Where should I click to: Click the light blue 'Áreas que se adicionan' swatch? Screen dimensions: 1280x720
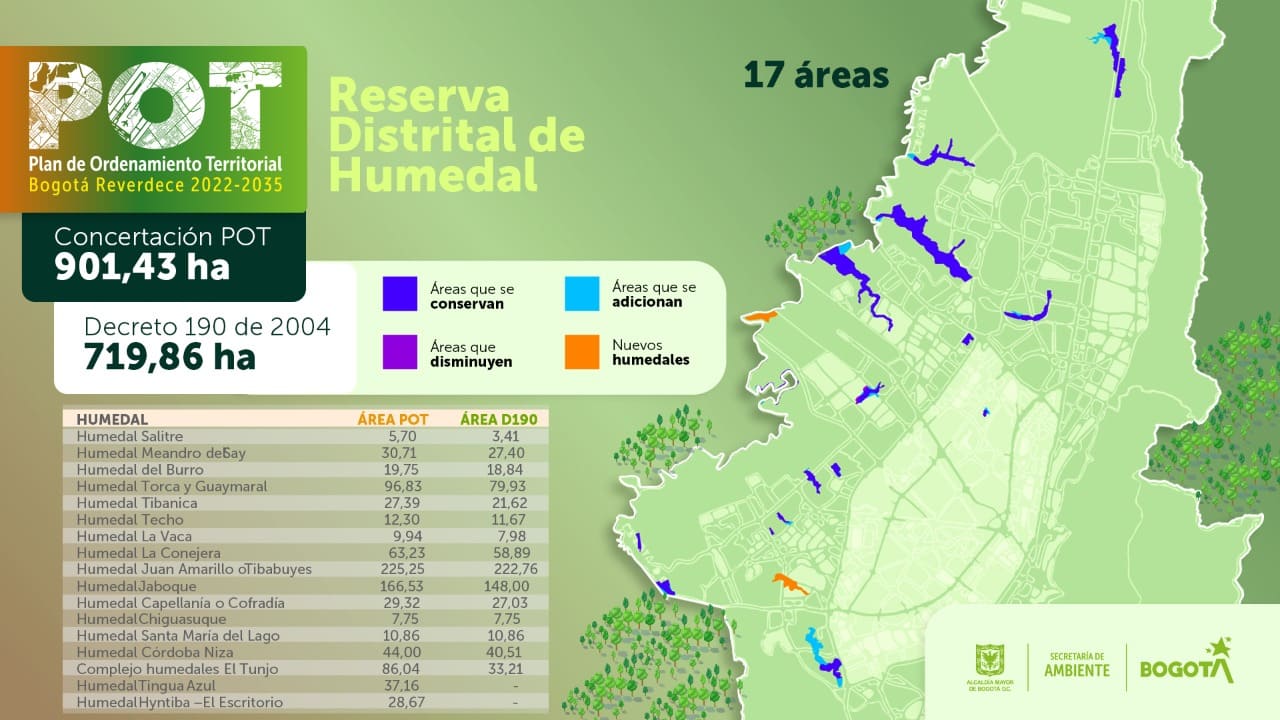coord(581,294)
